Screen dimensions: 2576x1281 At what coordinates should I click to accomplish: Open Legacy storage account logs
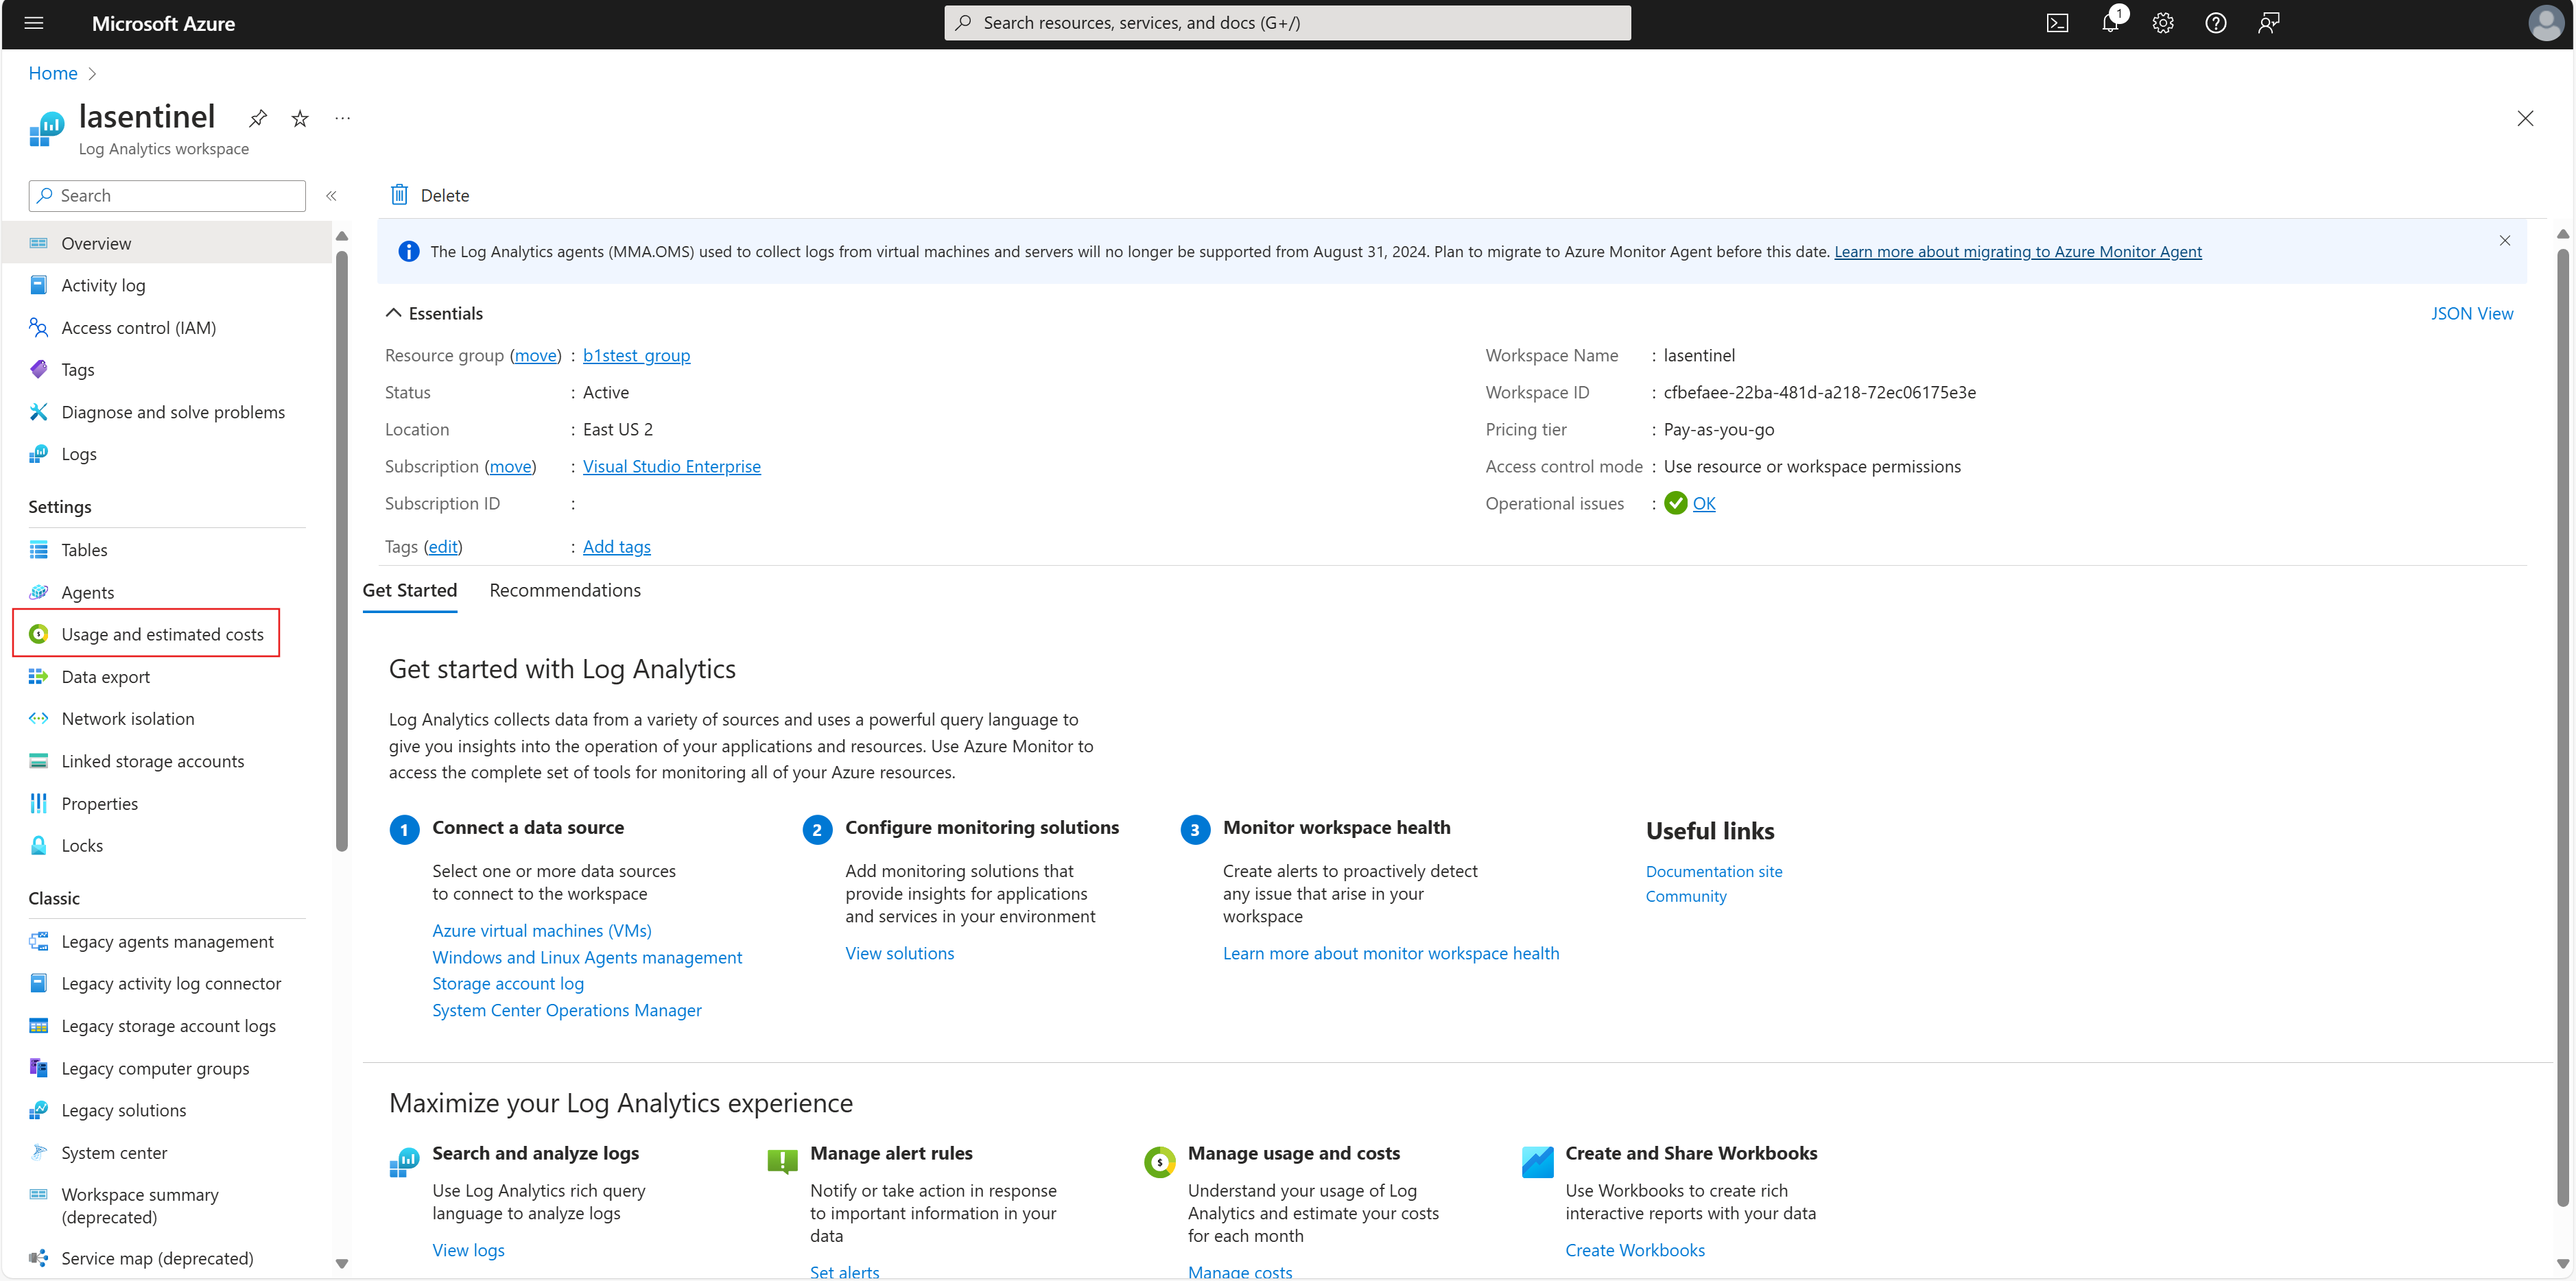[168, 1026]
